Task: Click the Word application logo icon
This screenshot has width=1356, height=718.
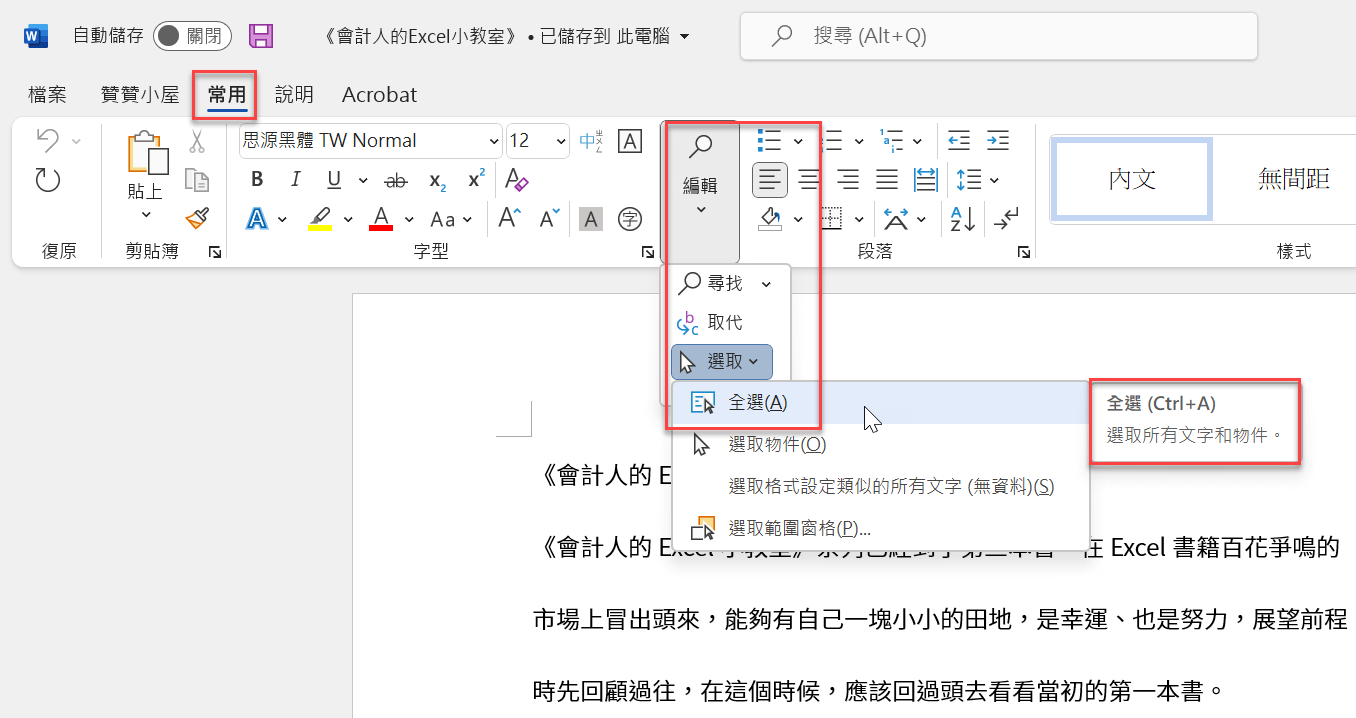Action: tap(36, 36)
